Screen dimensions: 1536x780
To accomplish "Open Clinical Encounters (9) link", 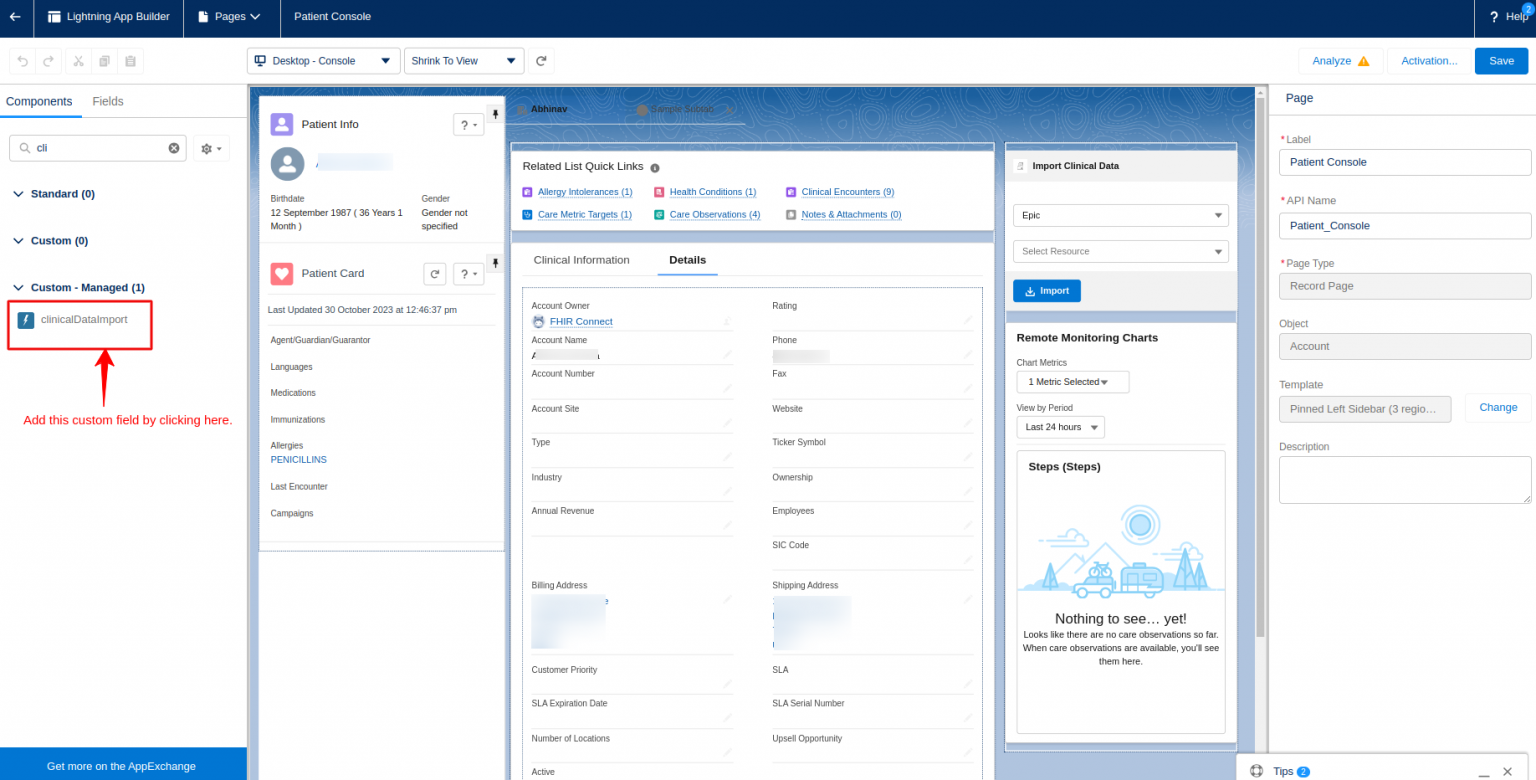I will click(x=848, y=192).
